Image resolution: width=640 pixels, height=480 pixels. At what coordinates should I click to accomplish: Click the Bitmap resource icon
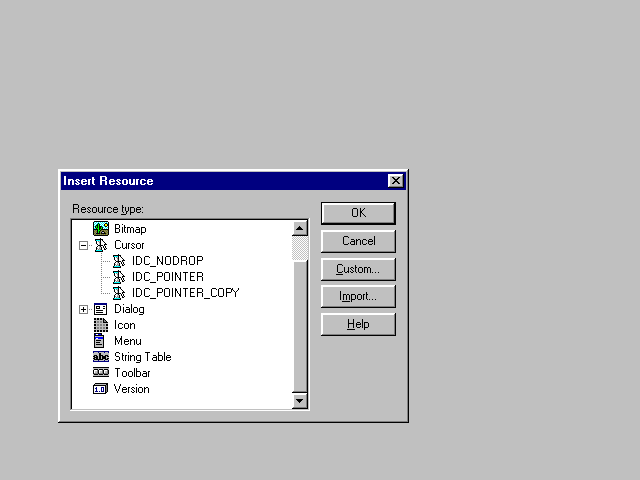pyautogui.click(x=100, y=229)
